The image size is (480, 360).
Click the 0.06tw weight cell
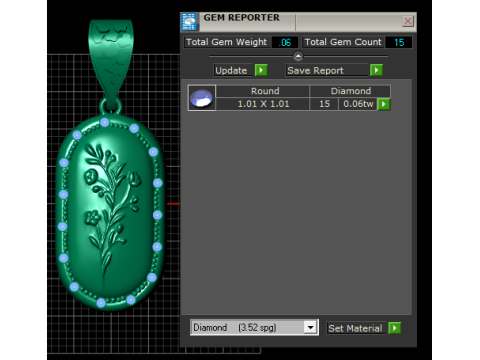(x=358, y=104)
